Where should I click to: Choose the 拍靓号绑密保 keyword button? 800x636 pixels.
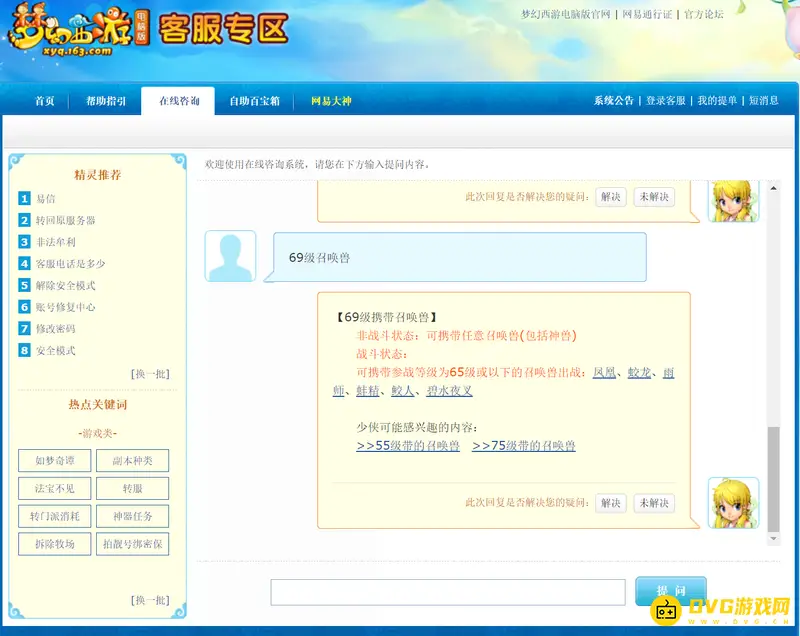point(133,544)
